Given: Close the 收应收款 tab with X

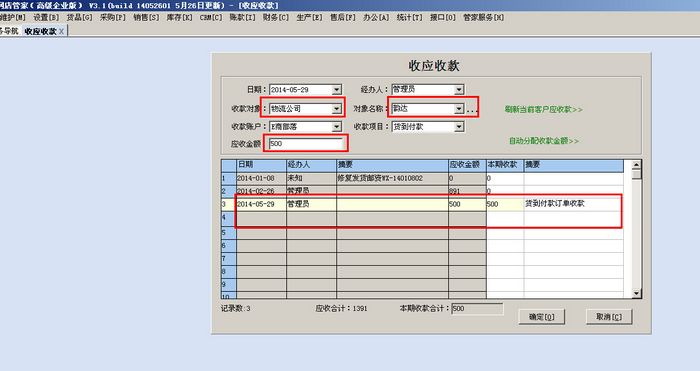Looking at the screenshot, I should [62, 31].
